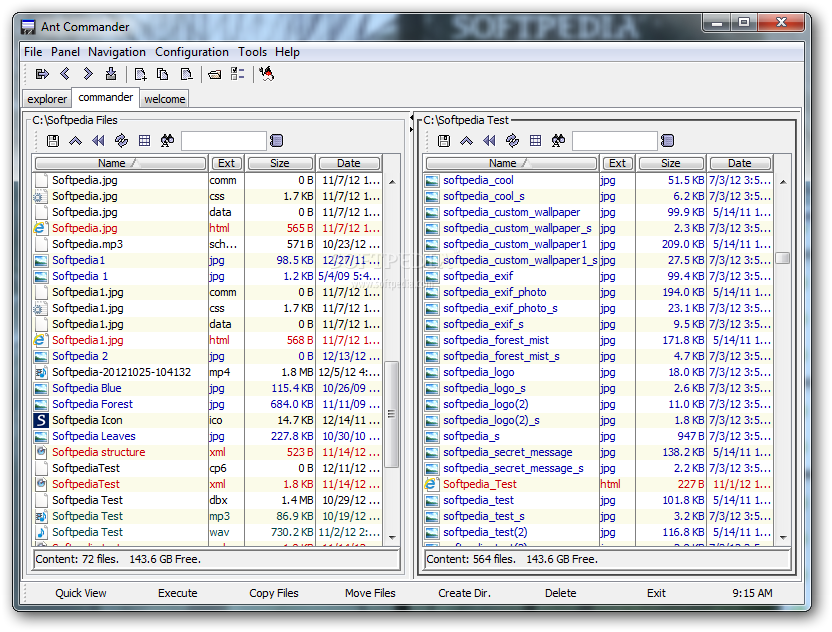The width and height of the screenshot is (832, 632).
Task: Select Softpedia Forest jpg file
Action: (207, 404)
